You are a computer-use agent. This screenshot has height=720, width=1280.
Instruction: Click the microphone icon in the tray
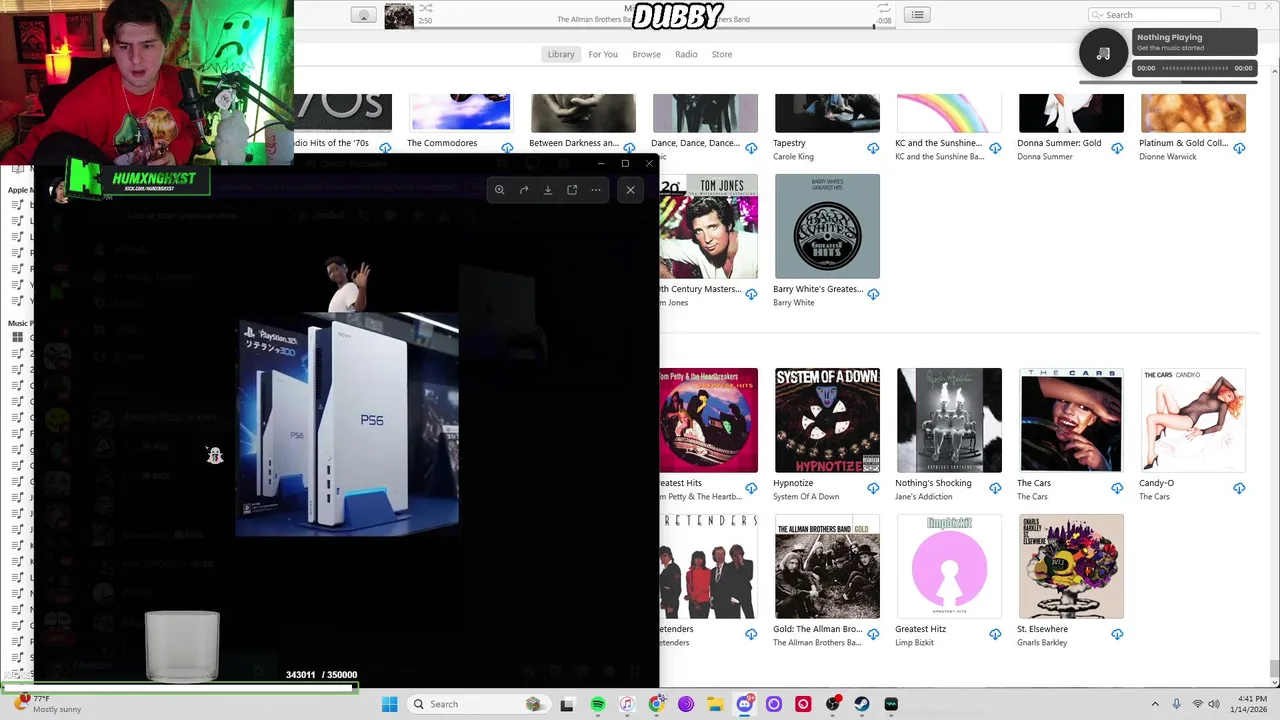1176,704
